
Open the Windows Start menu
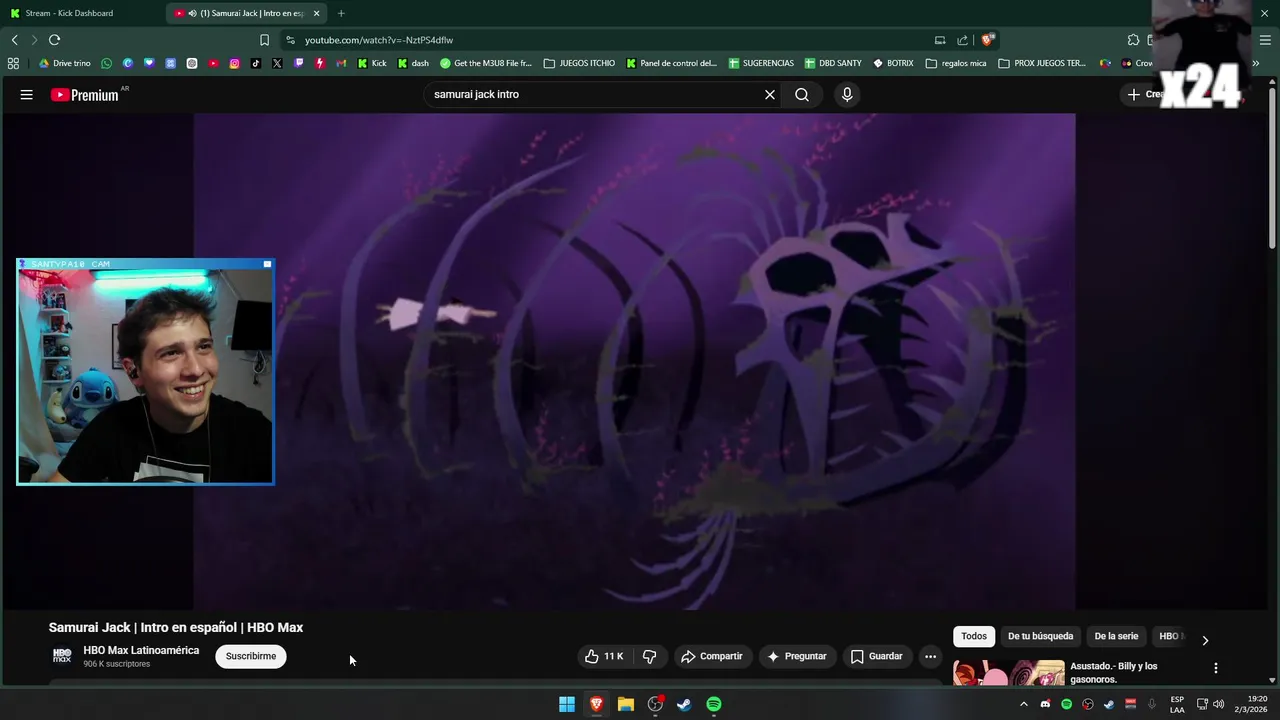pos(567,704)
